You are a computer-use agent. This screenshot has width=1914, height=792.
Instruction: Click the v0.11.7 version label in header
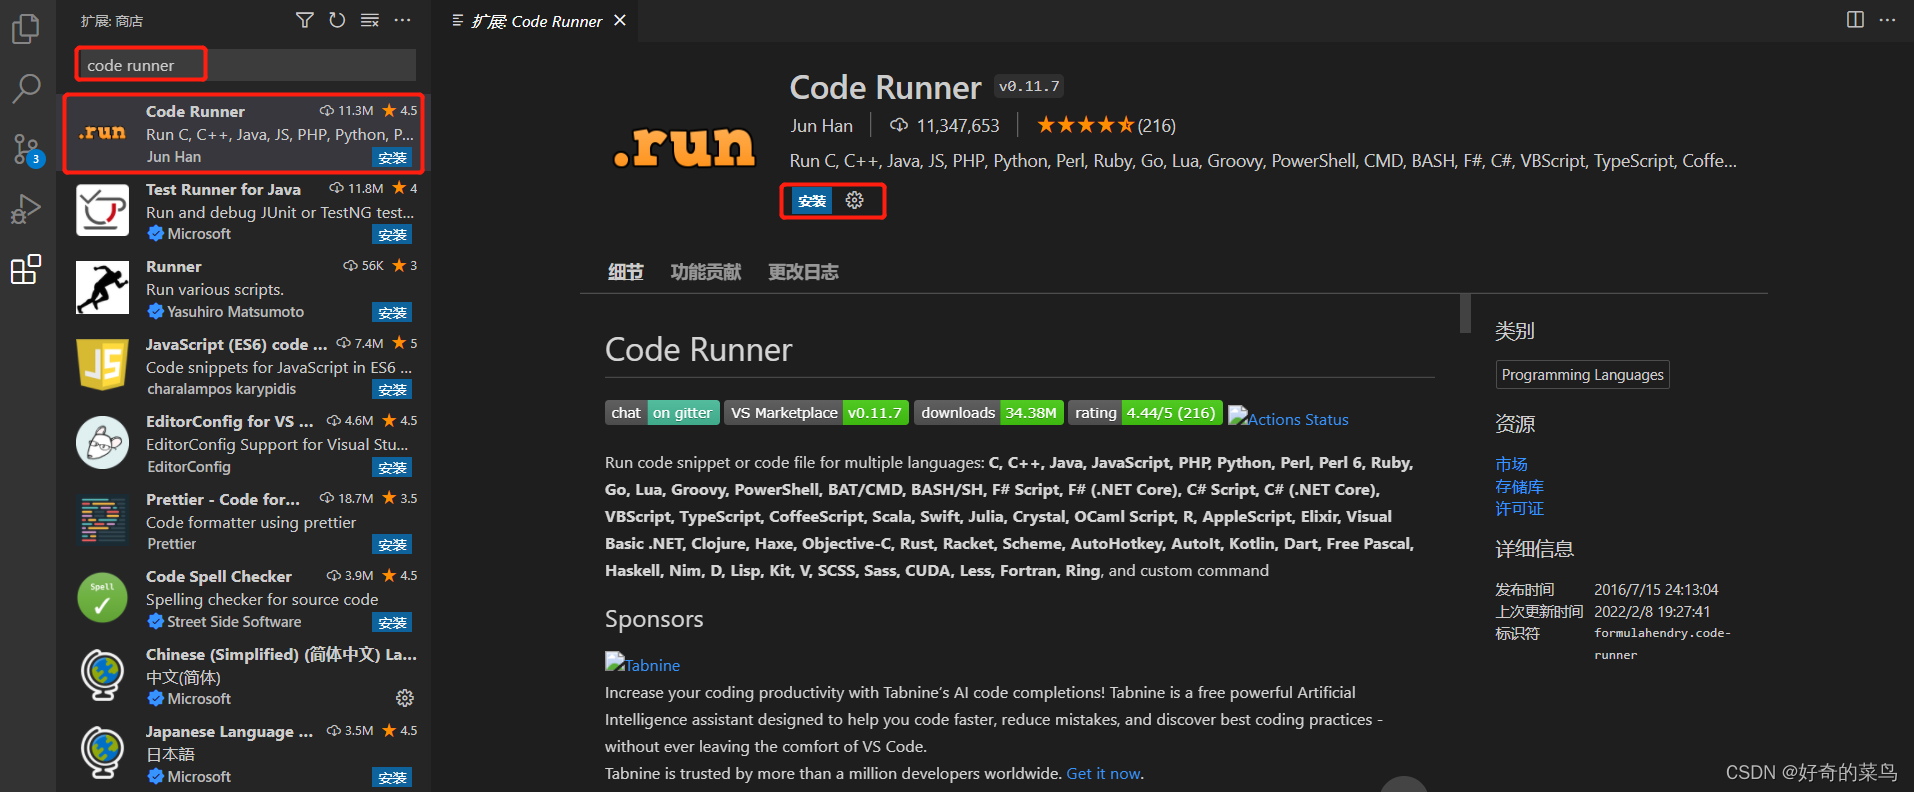(1028, 87)
